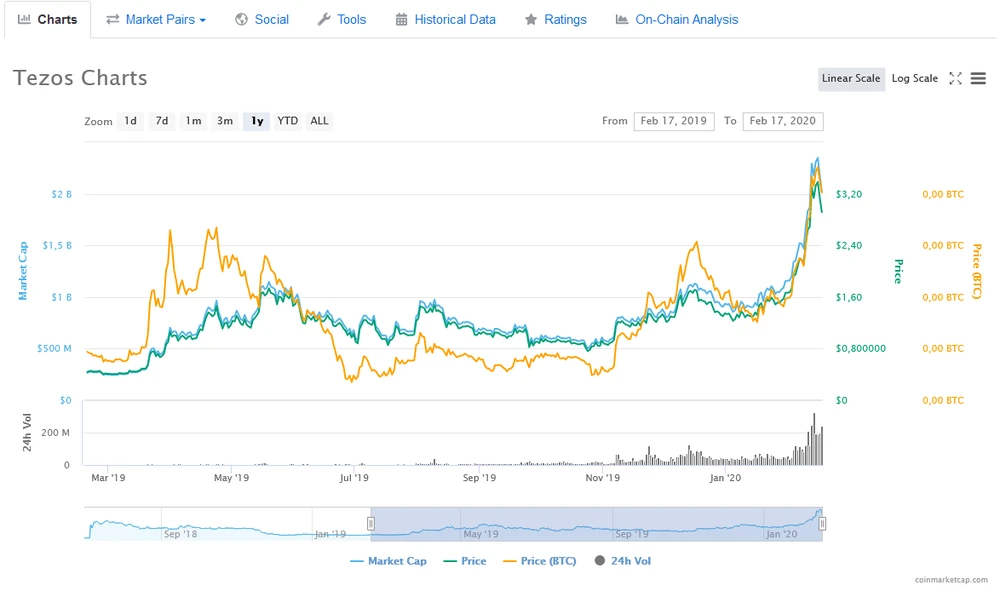Click the fullscreen expand icon
Screen dimensions: 1000x591
coord(955,79)
